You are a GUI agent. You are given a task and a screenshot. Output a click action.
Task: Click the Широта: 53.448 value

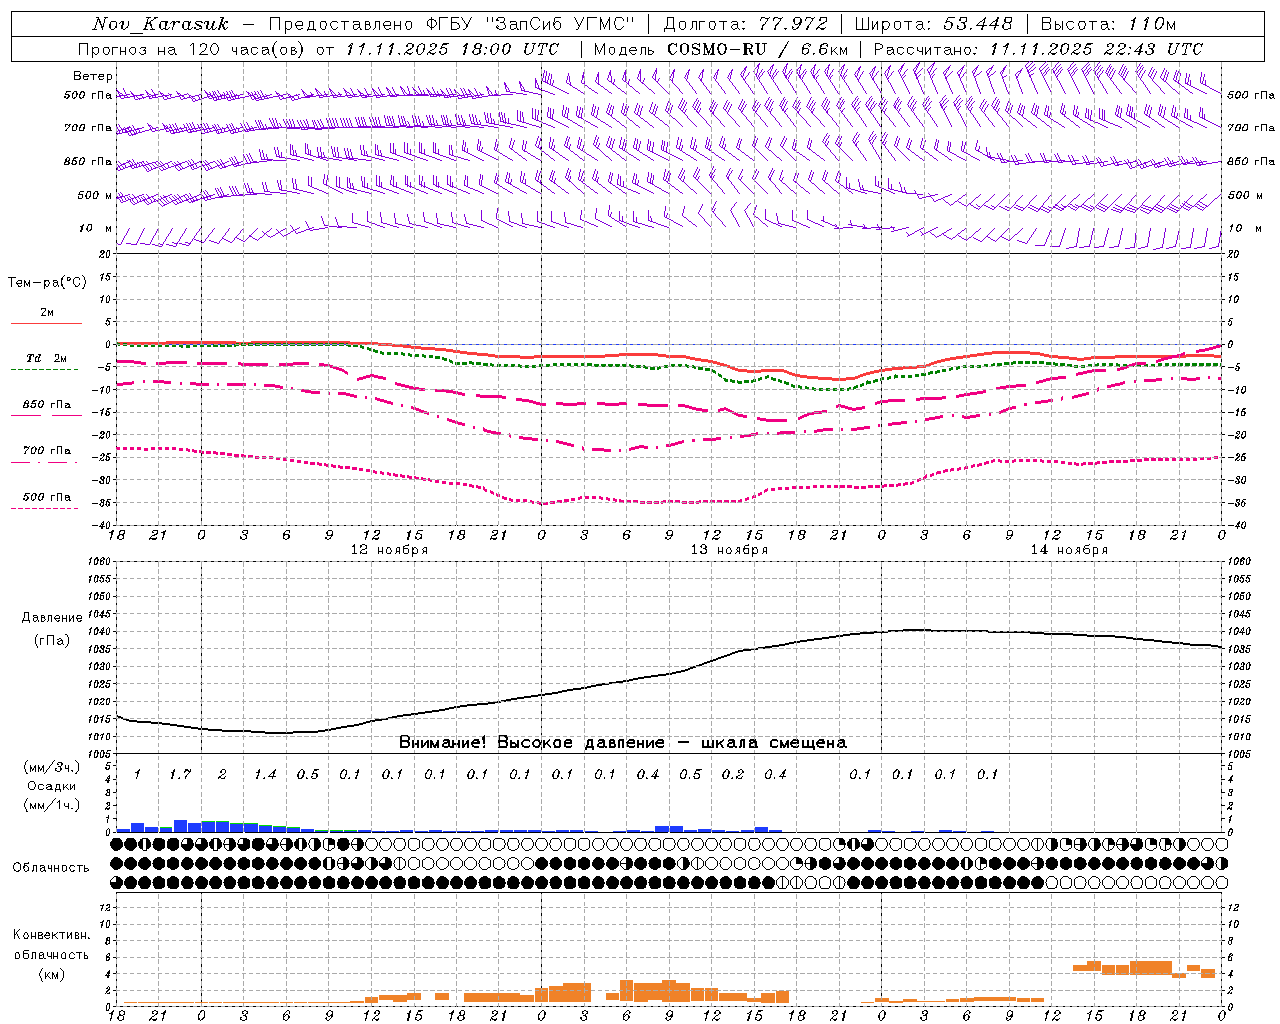click(x=933, y=24)
